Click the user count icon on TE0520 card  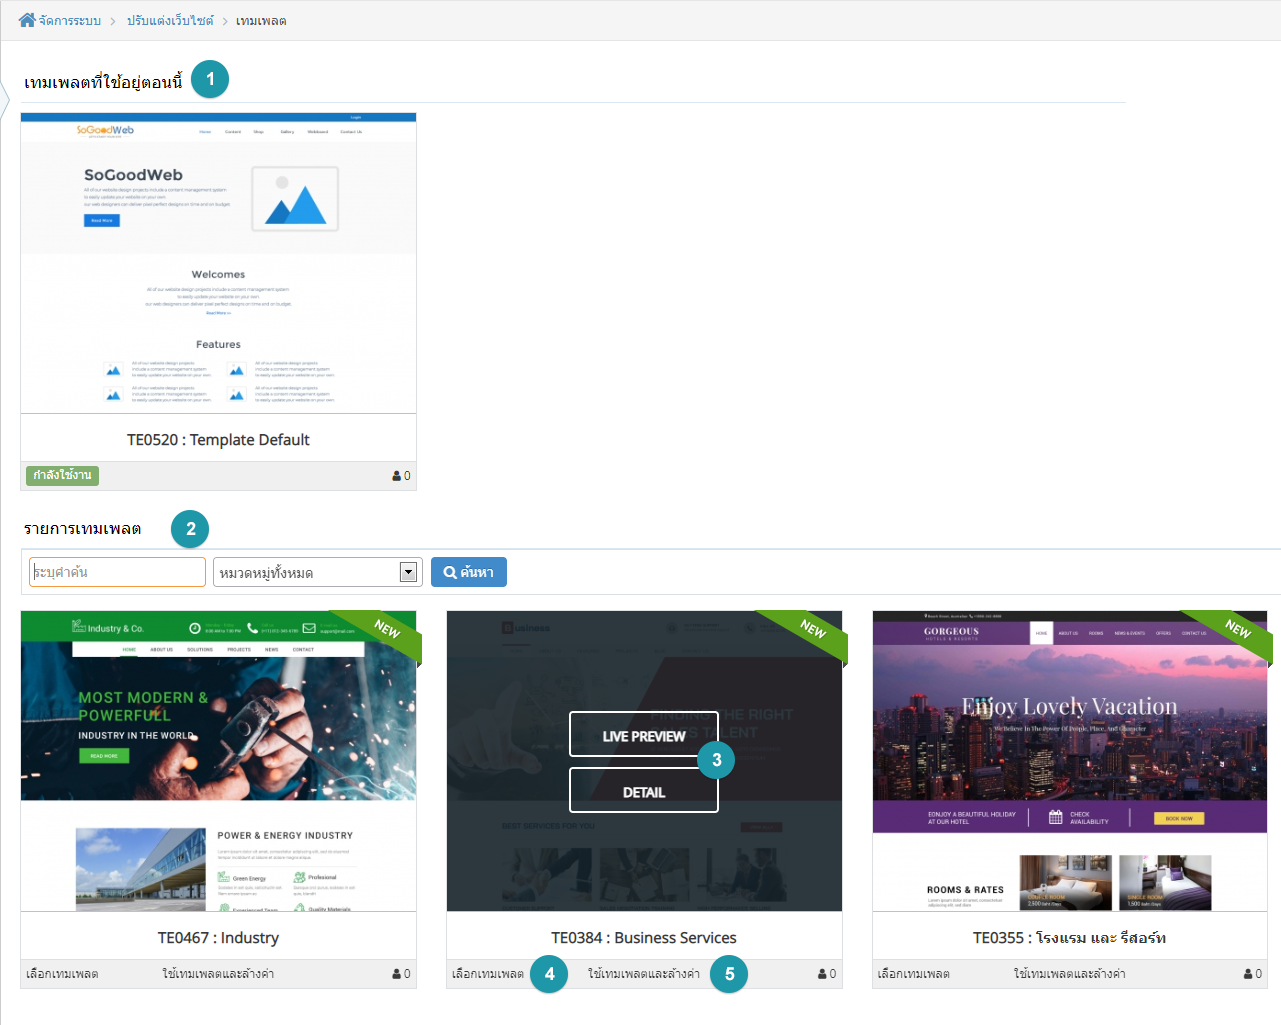click(397, 476)
